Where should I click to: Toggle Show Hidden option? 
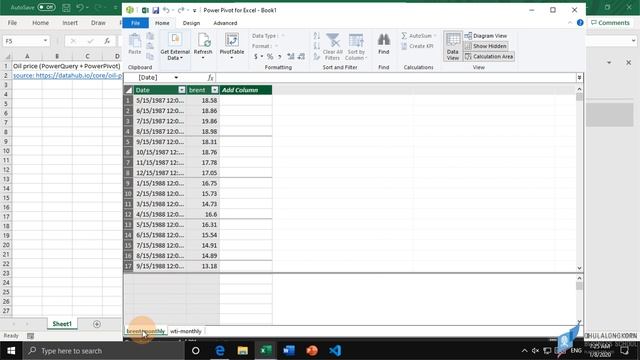[x=486, y=46]
